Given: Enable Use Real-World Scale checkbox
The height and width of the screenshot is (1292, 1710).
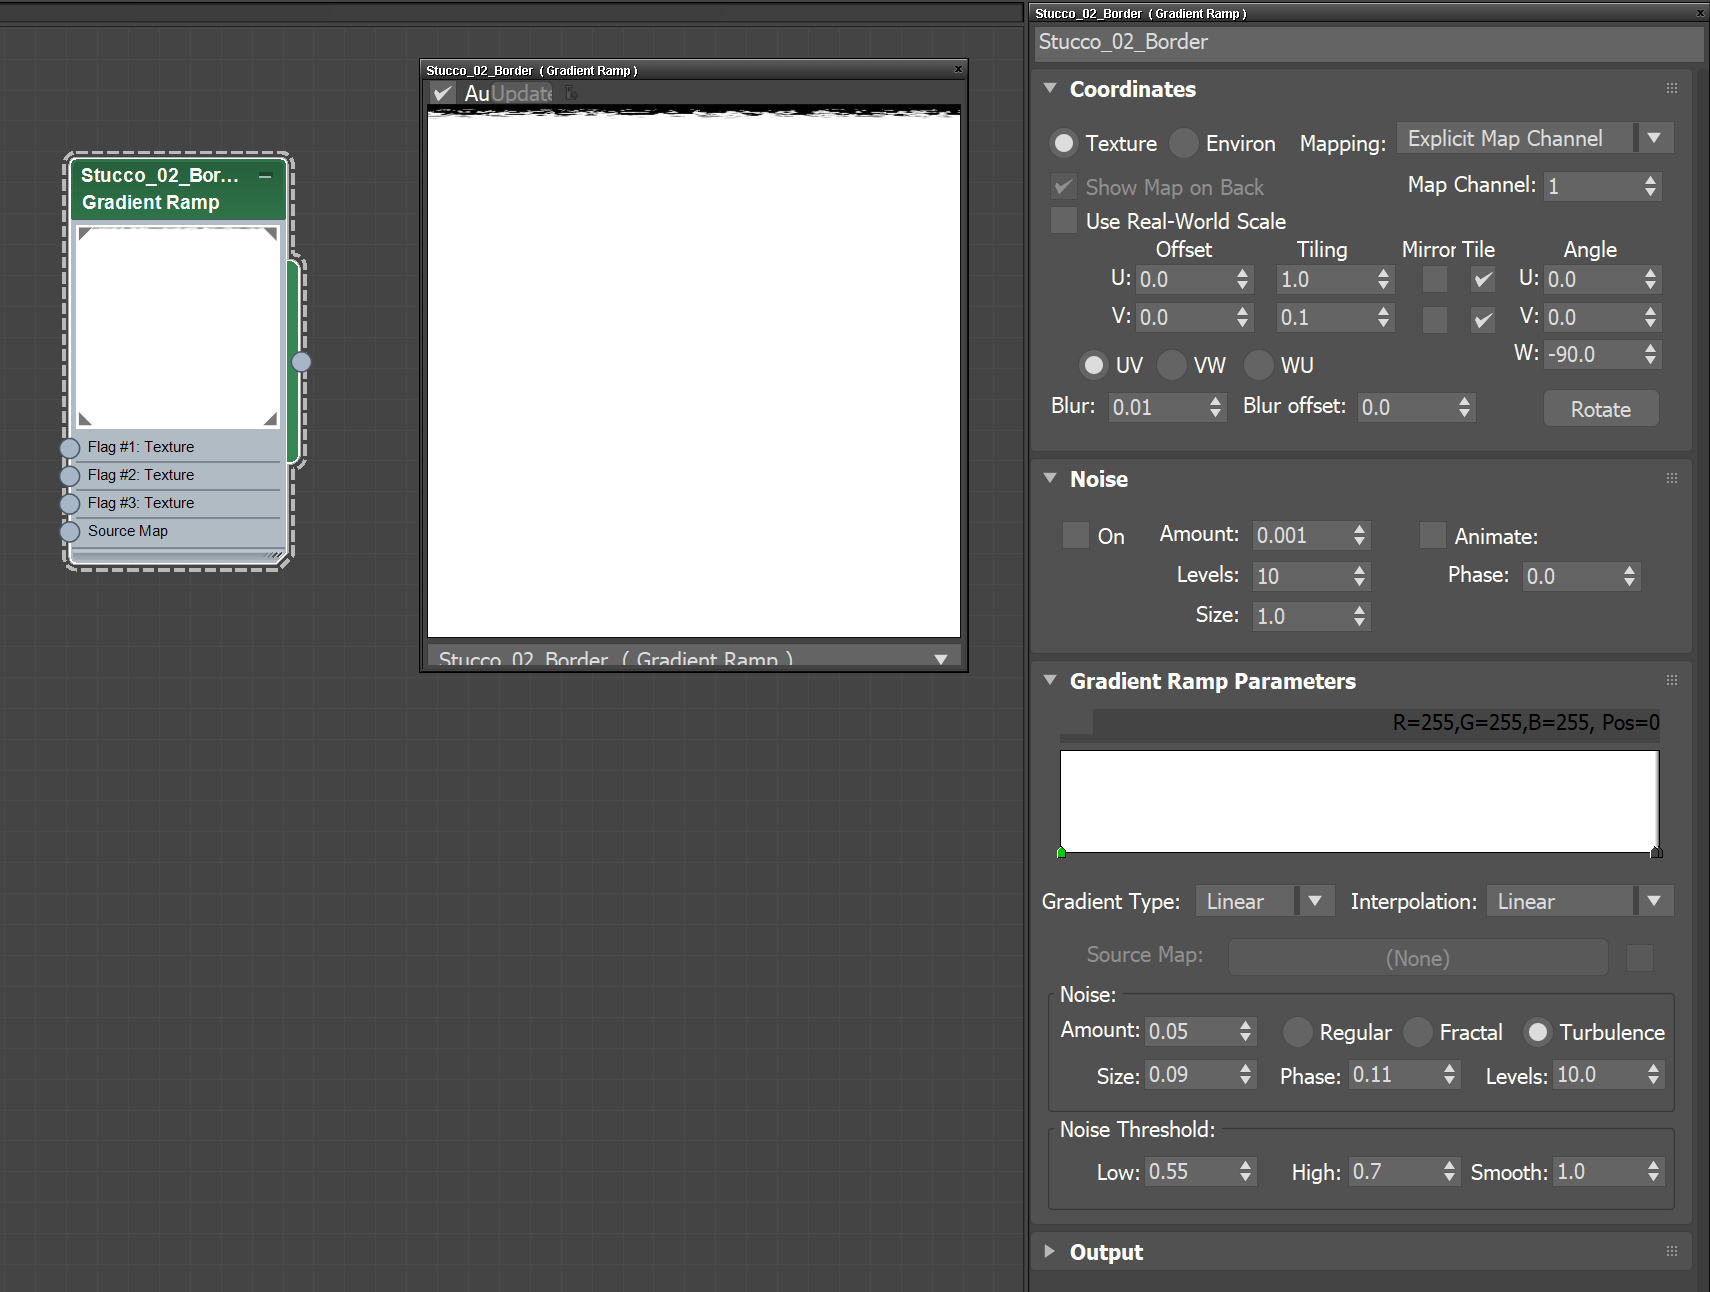Looking at the screenshot, I should point(1064,221).
